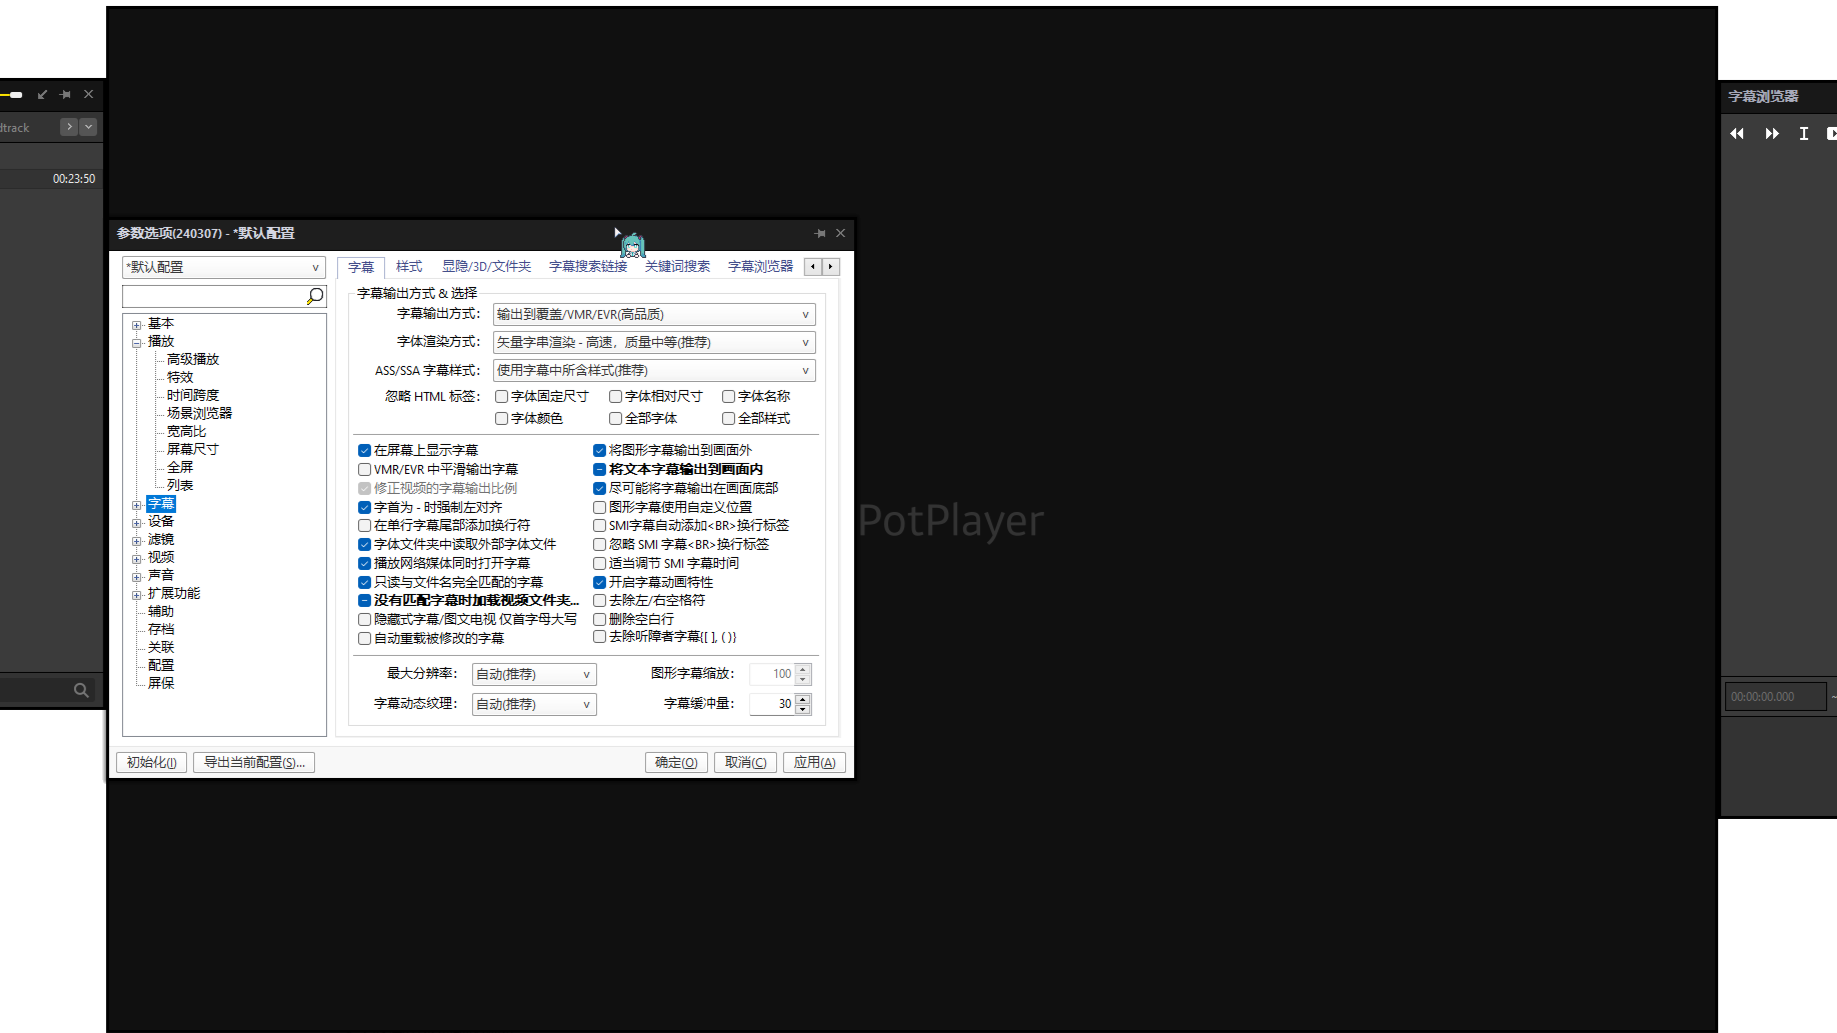The image size is (1837, 1033).
Task: Open the 字幕输出方式 dropdown
Action: click(654, 314)
